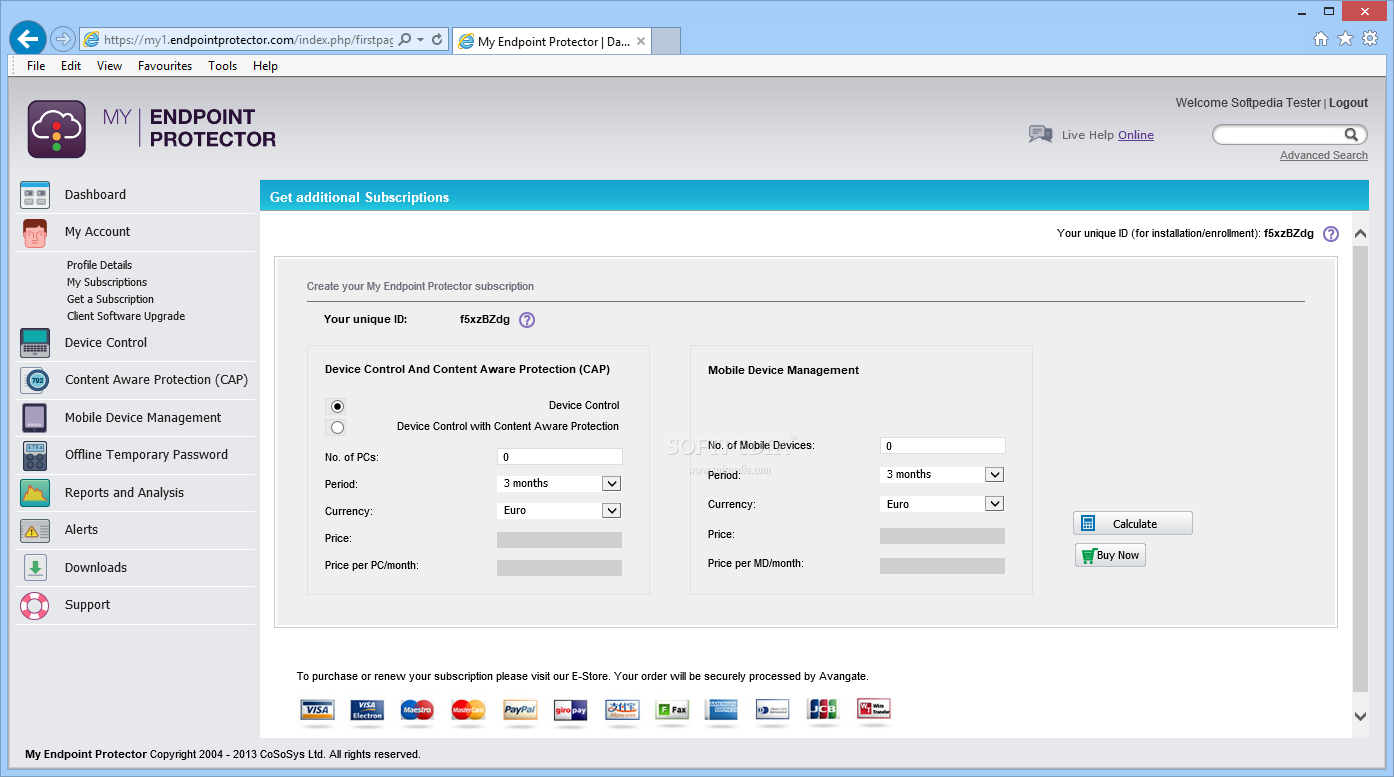Image resolution: width=1394 pixels, height=777 pixels.
Task: Click the No. of Mobile Devices field
Action: coord(942,446)
